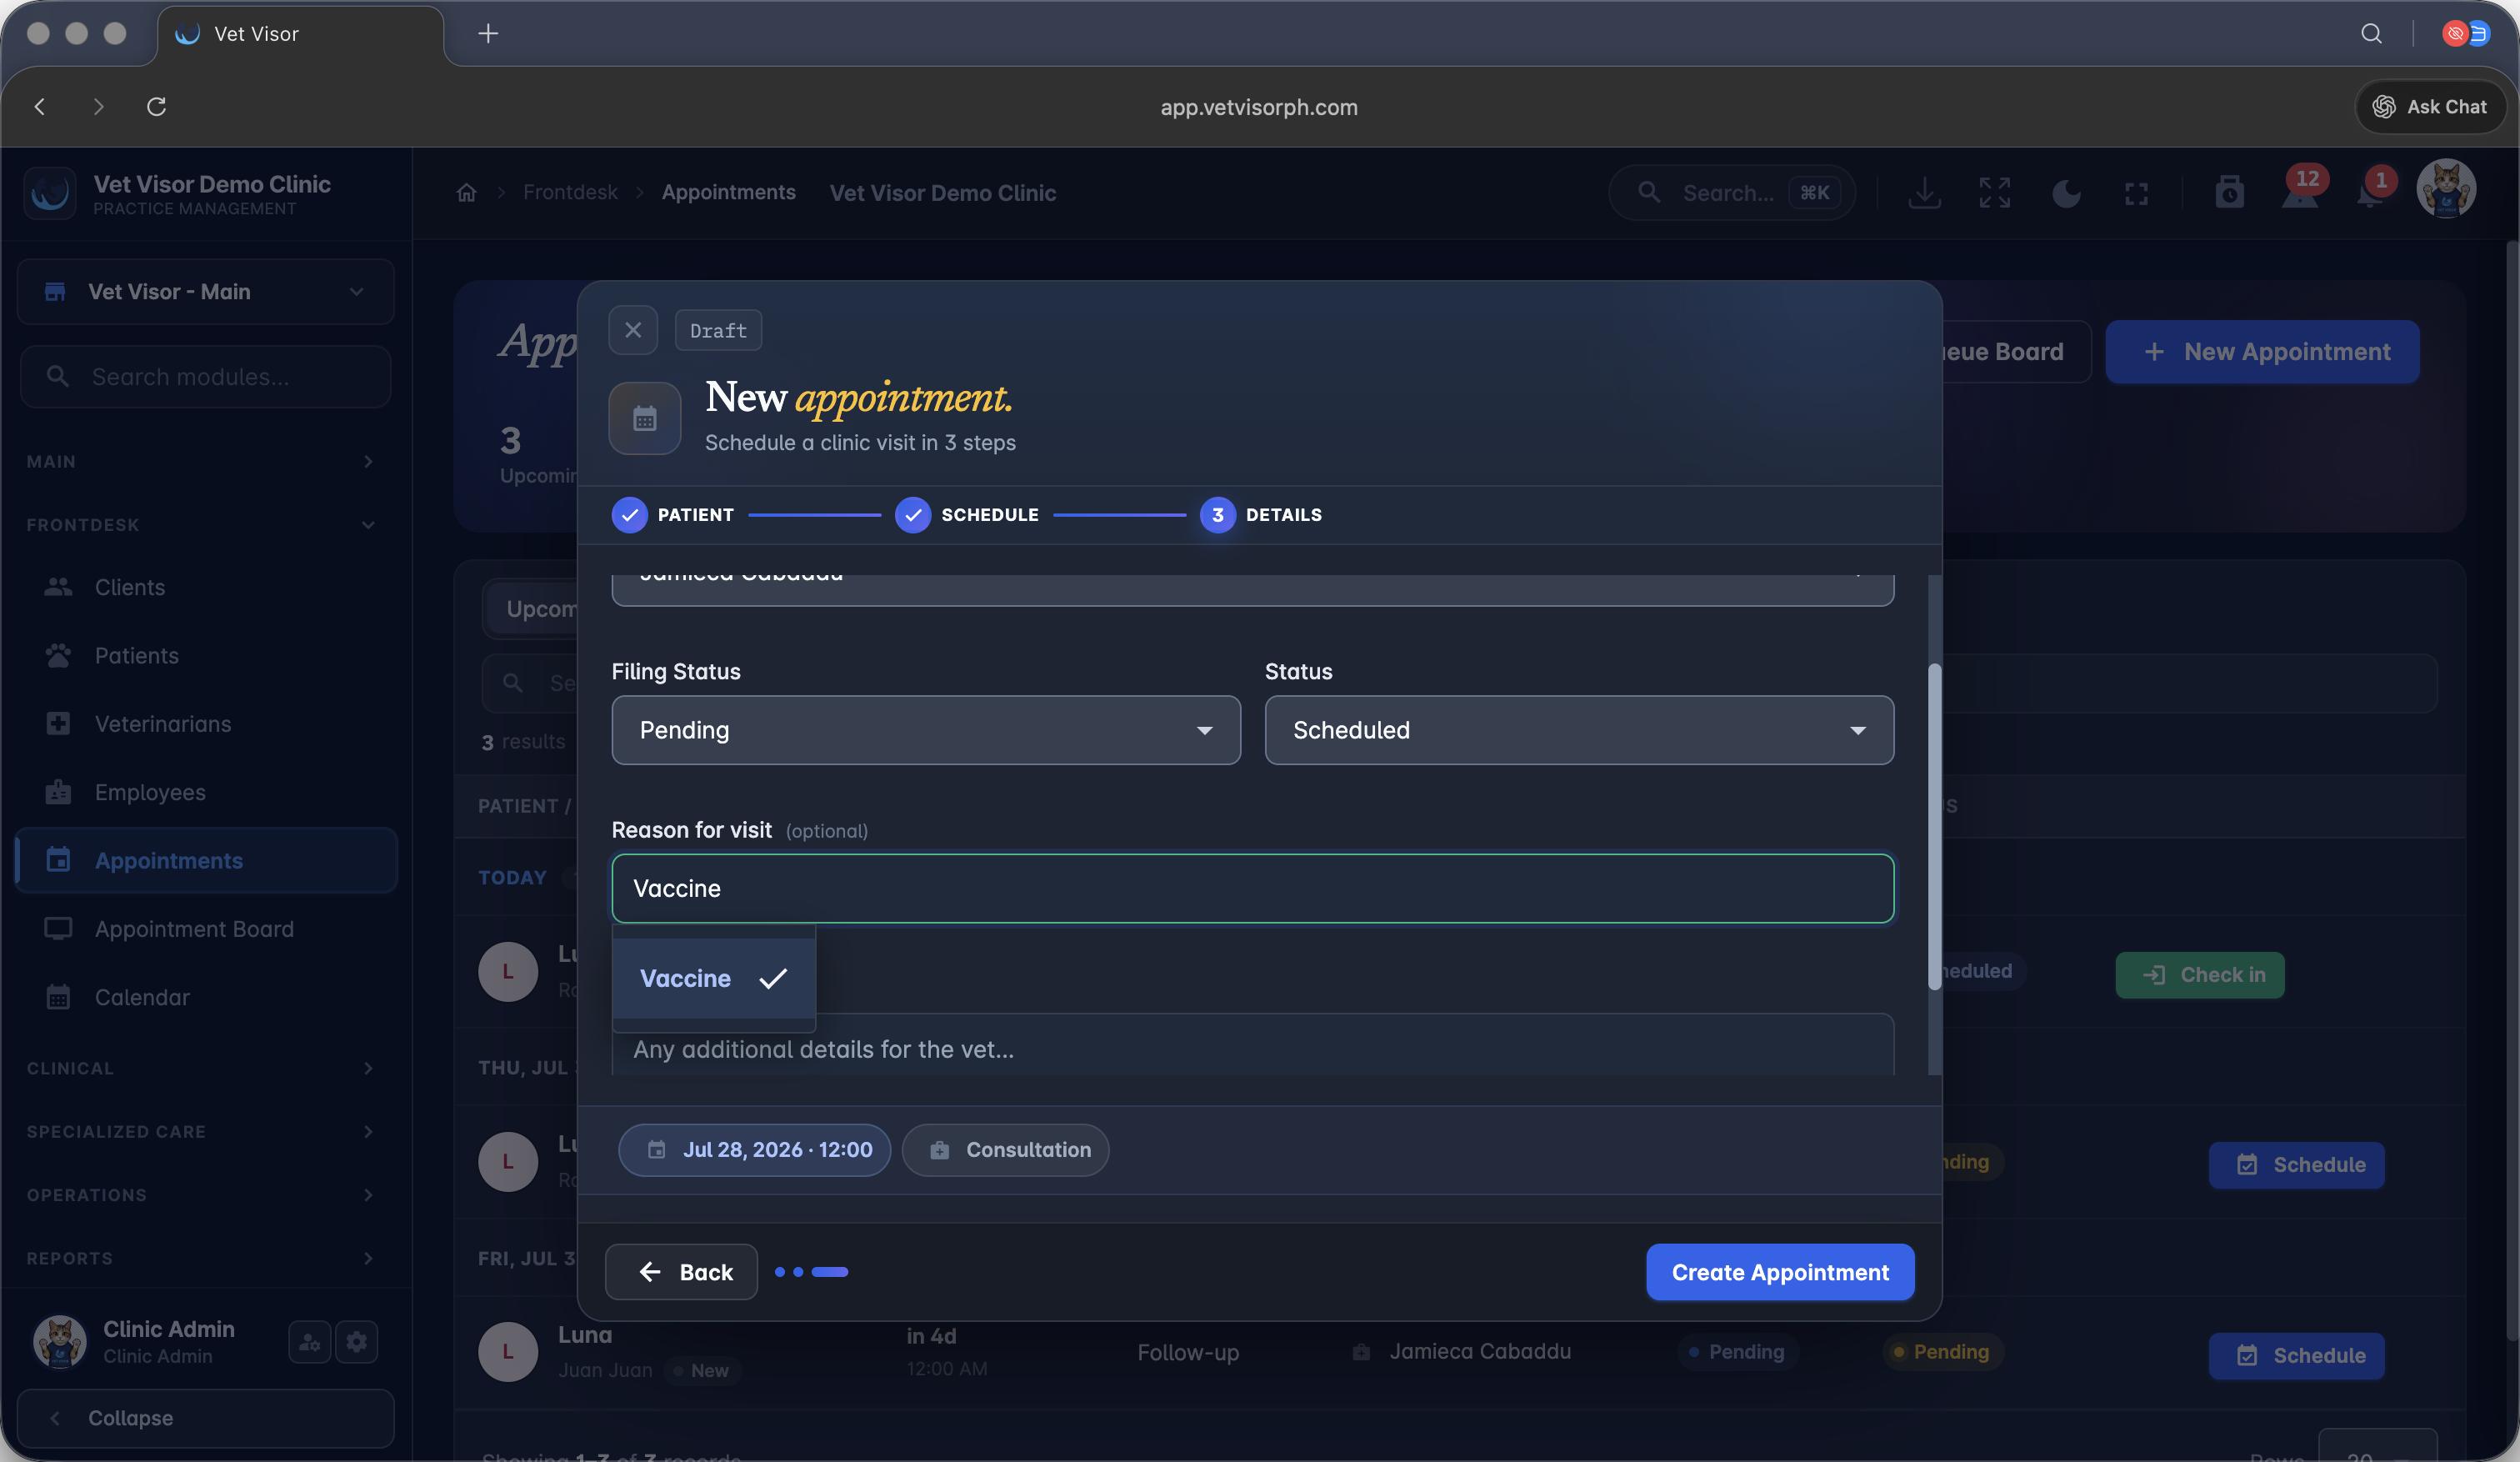The image size is (2520, 1462).
Task: Click the Draft status badge
Action: (718, 331)
